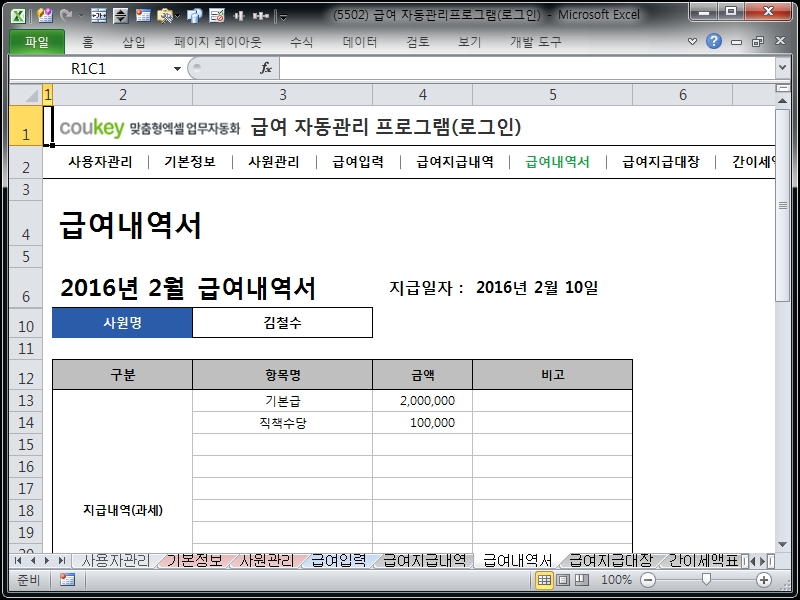This screenshot has width=800, height=600.
Task: Click the 사원관리 navigation link
Action: point(274,162)
